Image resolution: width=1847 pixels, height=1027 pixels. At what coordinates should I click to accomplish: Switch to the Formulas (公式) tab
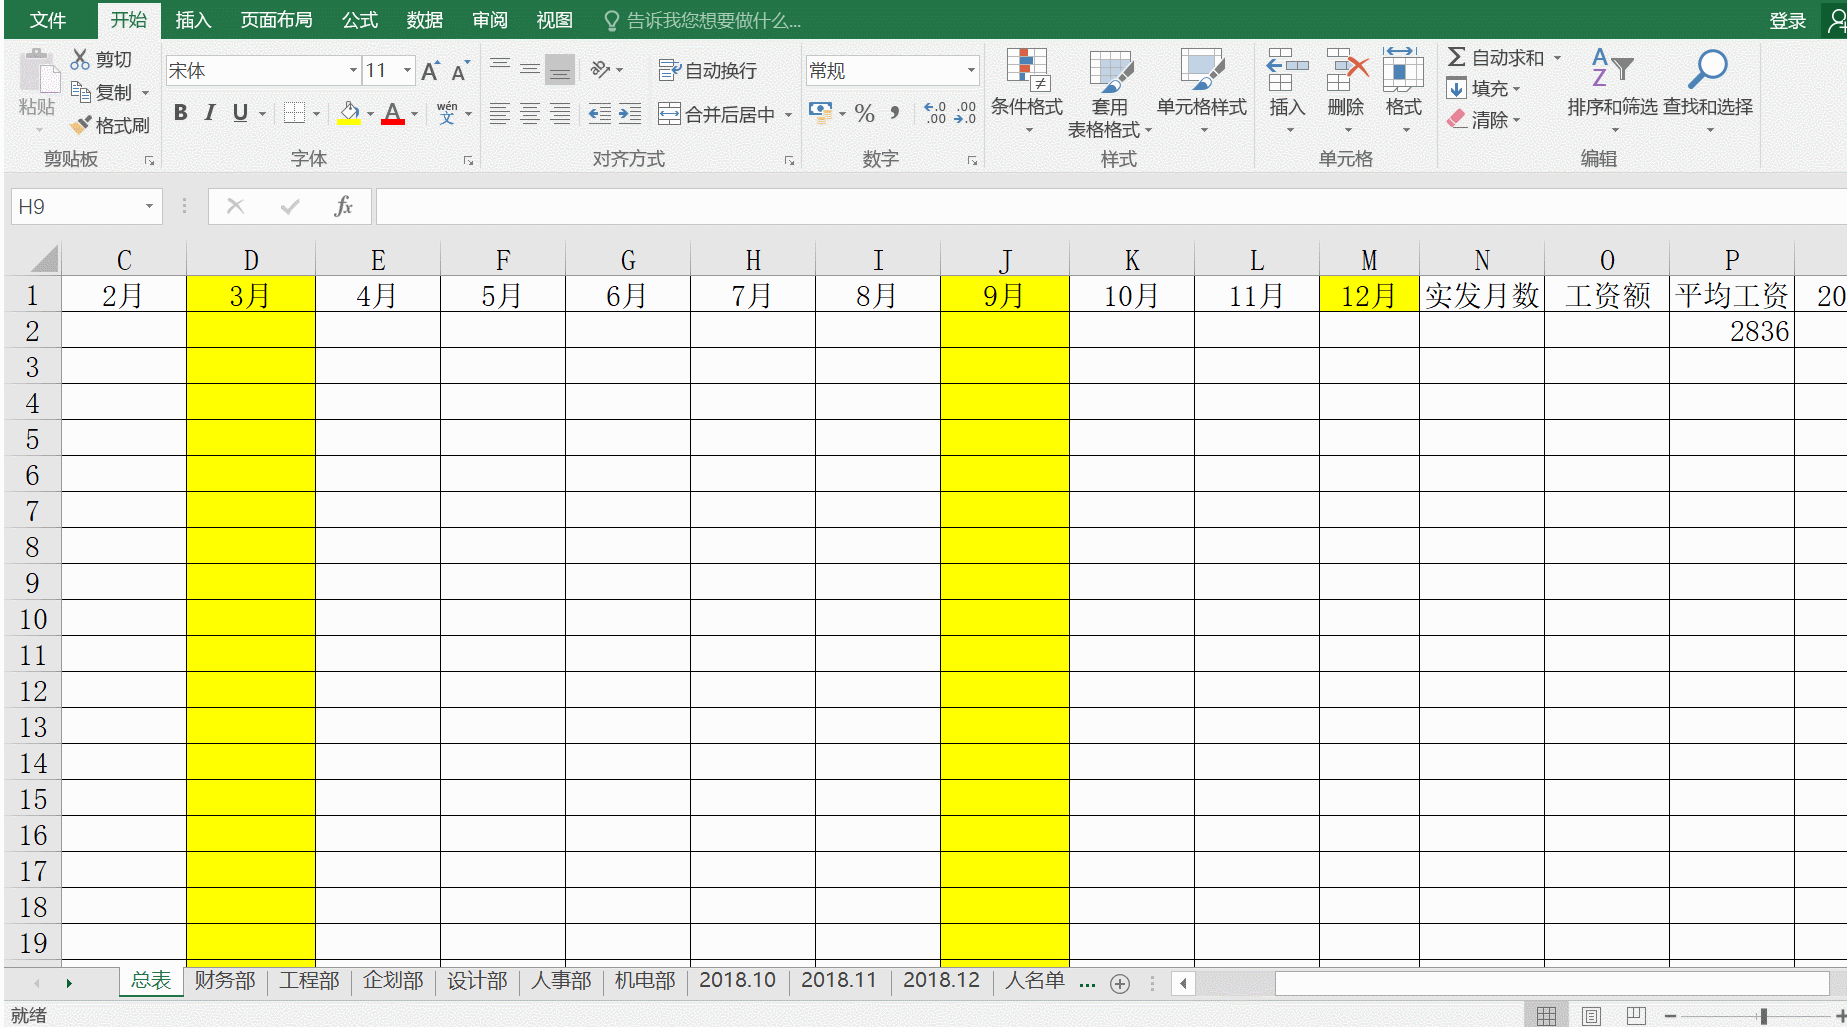[x=359, y=20]
